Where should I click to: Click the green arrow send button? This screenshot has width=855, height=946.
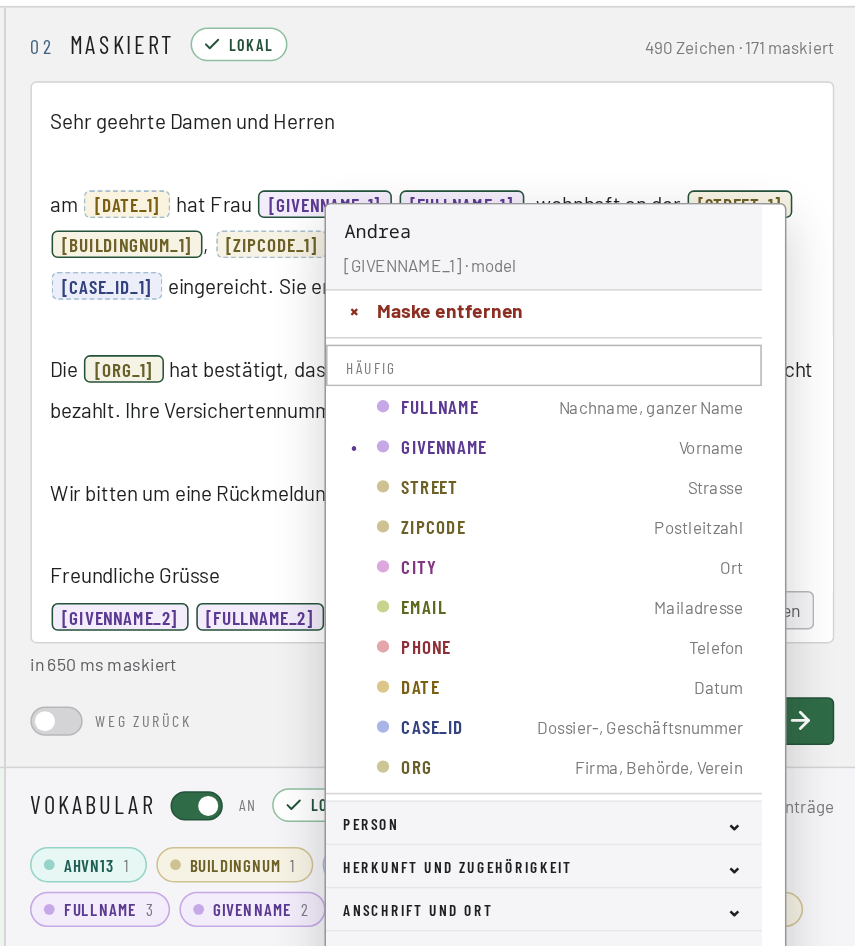coord(810,720)
